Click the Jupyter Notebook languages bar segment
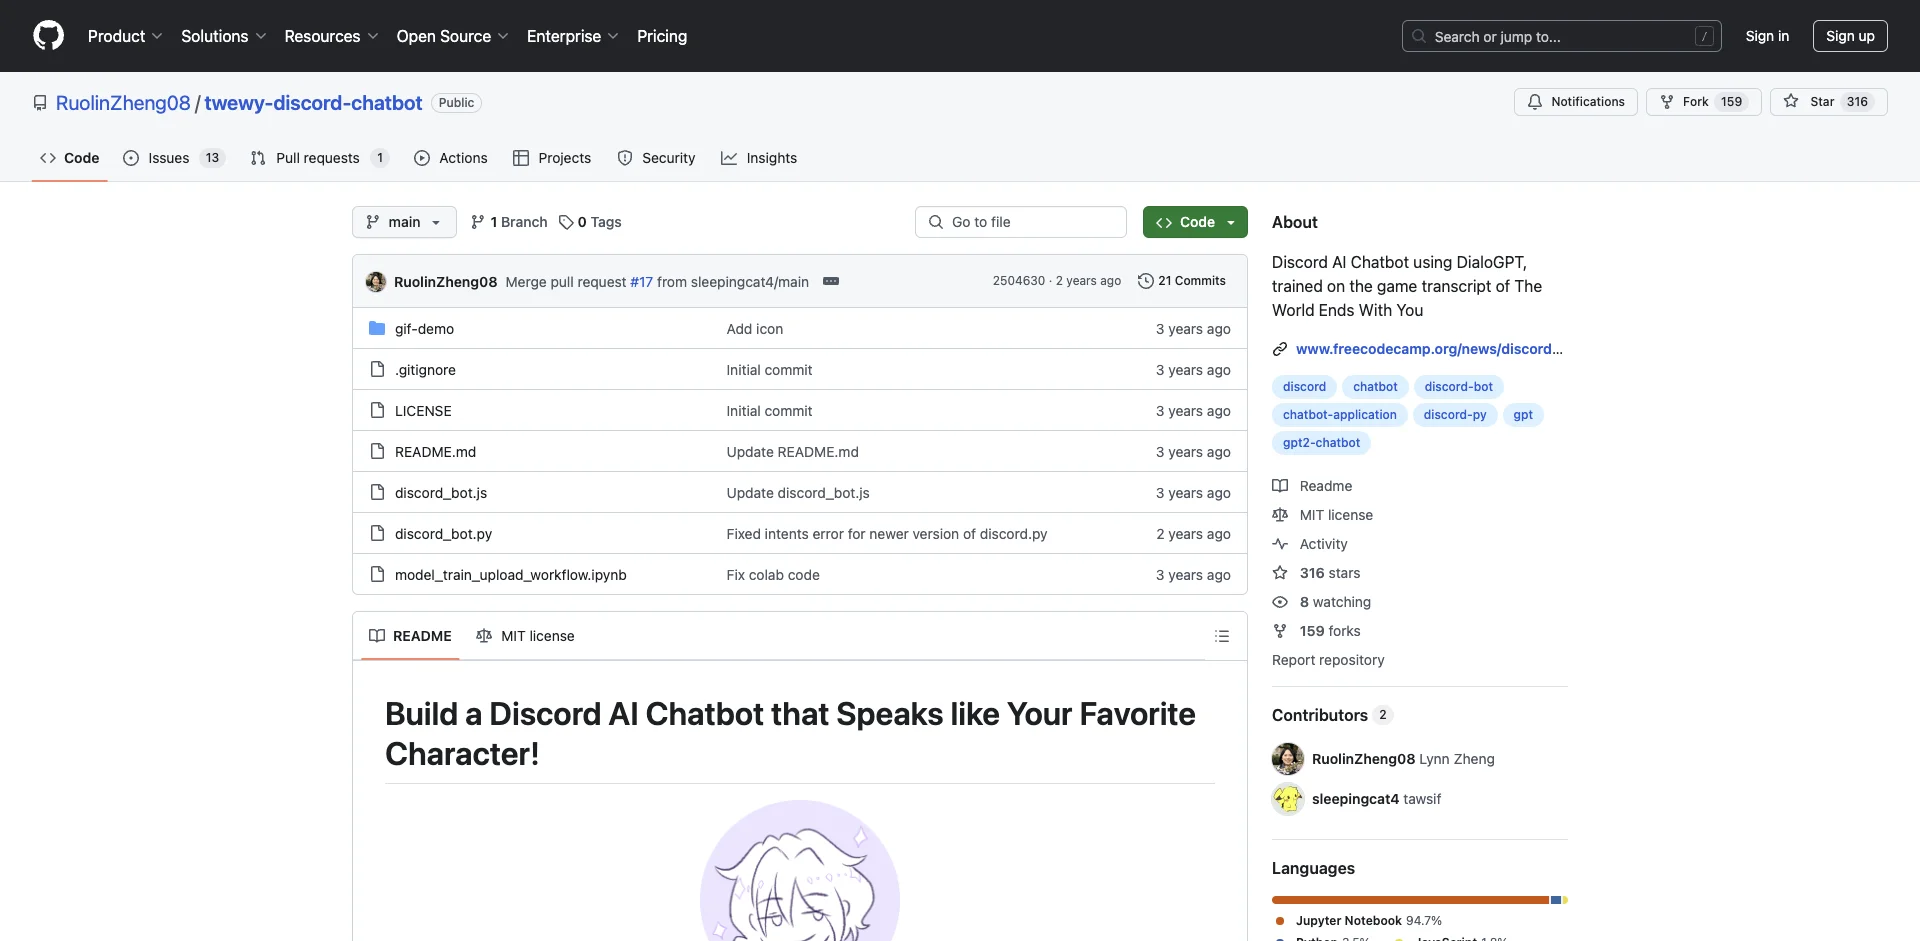The width and height of the screenshot is (1920, 941). 1410,900
